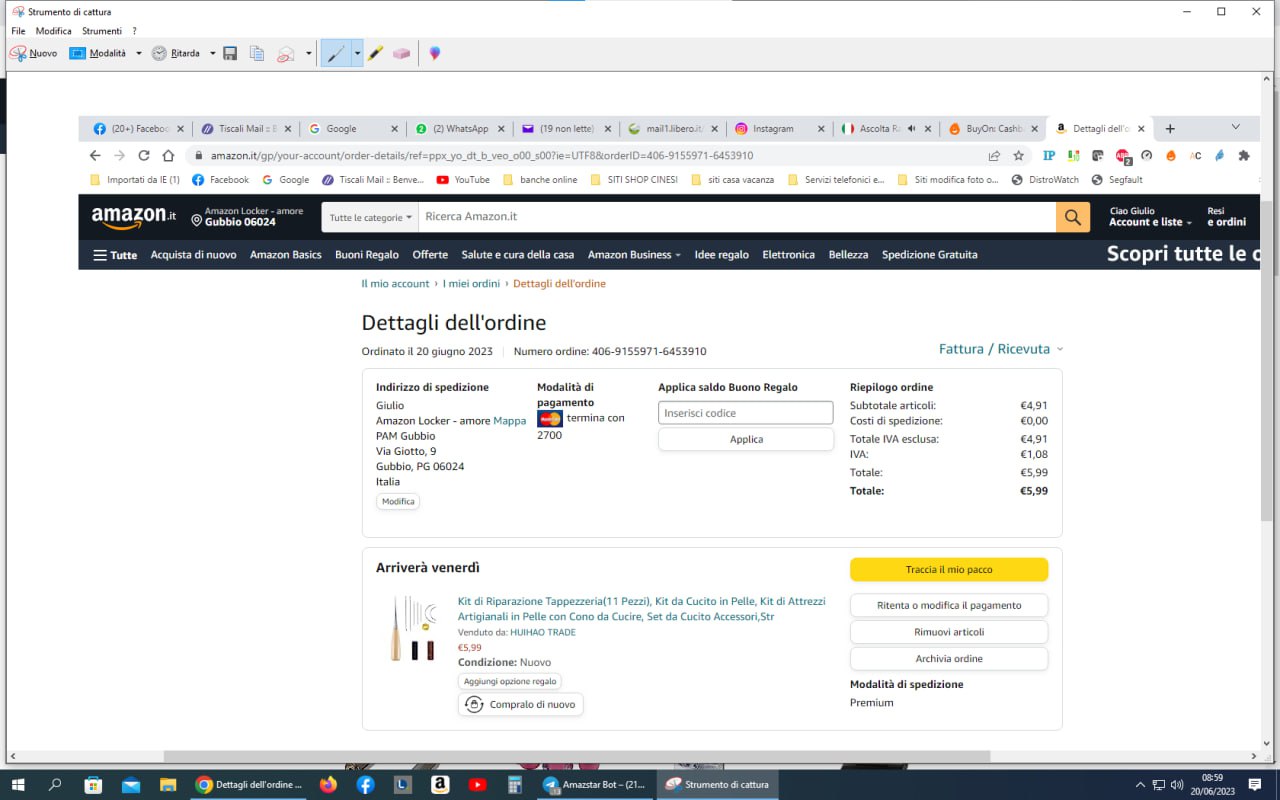Select the Pen tool
This screenshot has height=800, width=1280.
point(336,54)
